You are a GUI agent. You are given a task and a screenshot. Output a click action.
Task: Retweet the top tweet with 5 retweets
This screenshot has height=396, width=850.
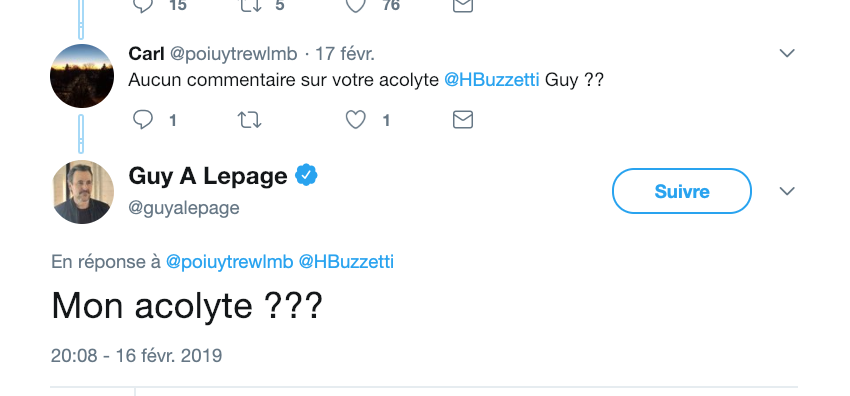tap(251, 5)
